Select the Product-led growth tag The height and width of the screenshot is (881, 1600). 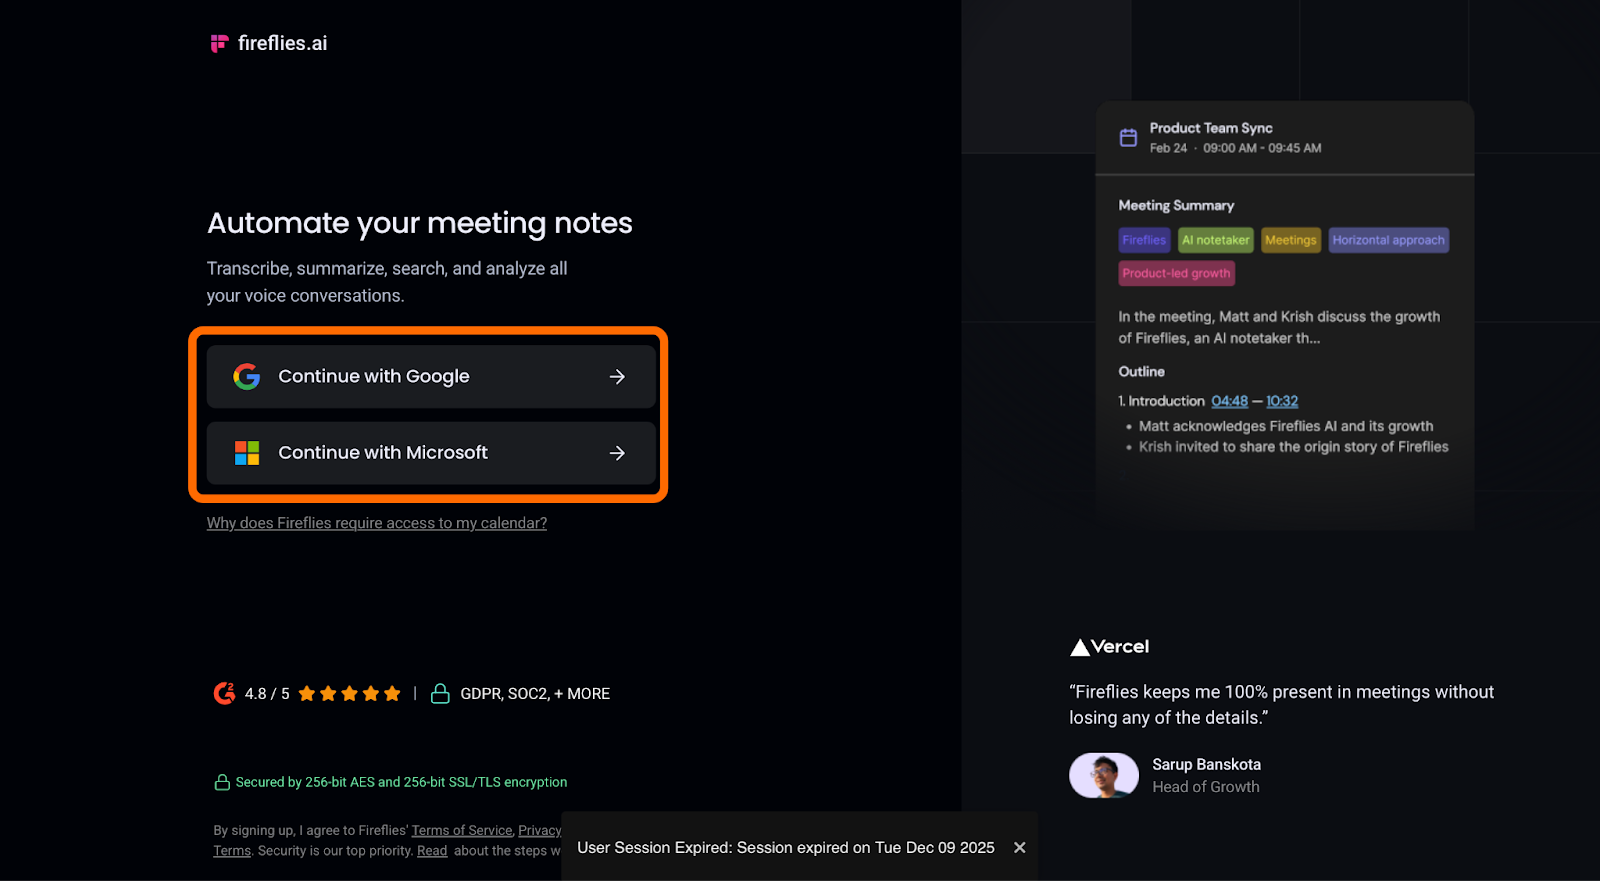[1176, 273]
